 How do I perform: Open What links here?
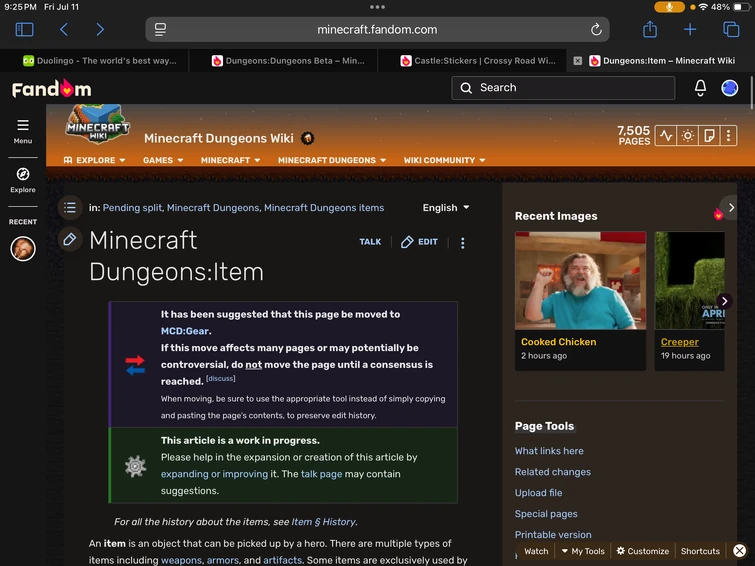[549, 451]
